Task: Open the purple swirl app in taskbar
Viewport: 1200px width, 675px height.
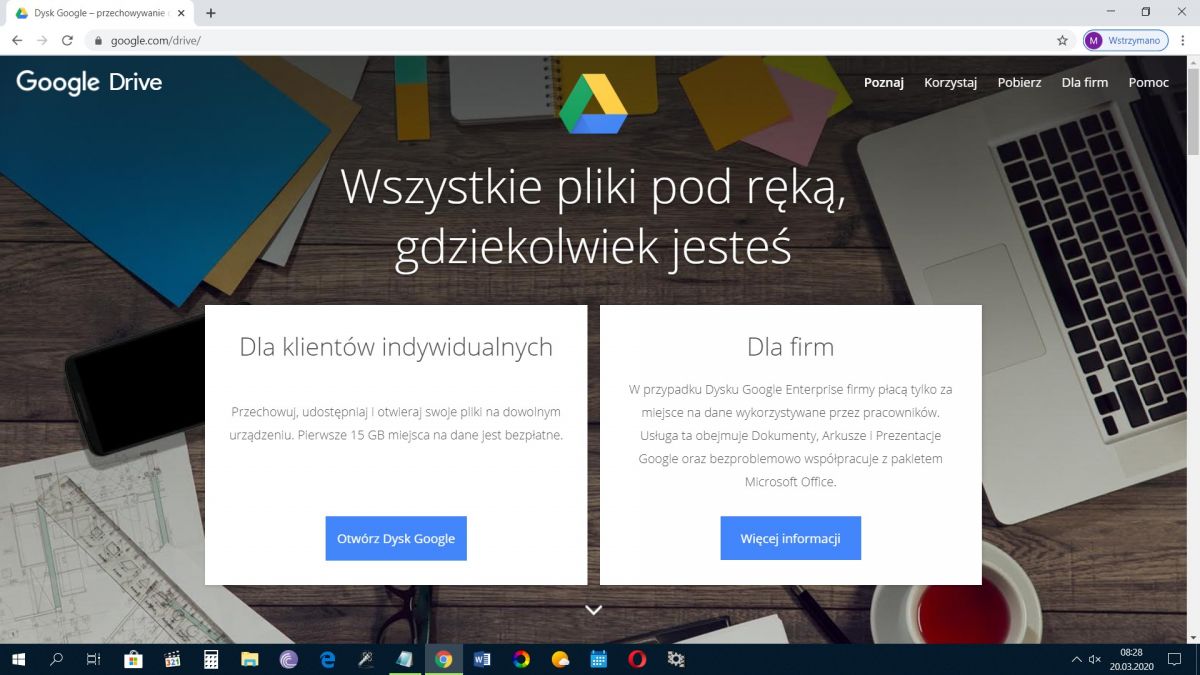Action: click(289, 659)
